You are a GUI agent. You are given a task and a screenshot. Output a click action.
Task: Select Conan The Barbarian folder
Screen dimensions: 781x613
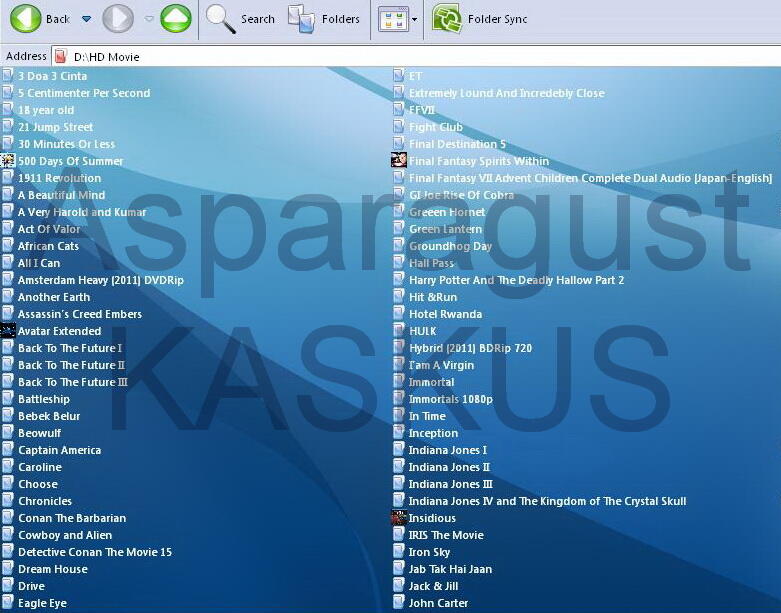pos(72,518)
